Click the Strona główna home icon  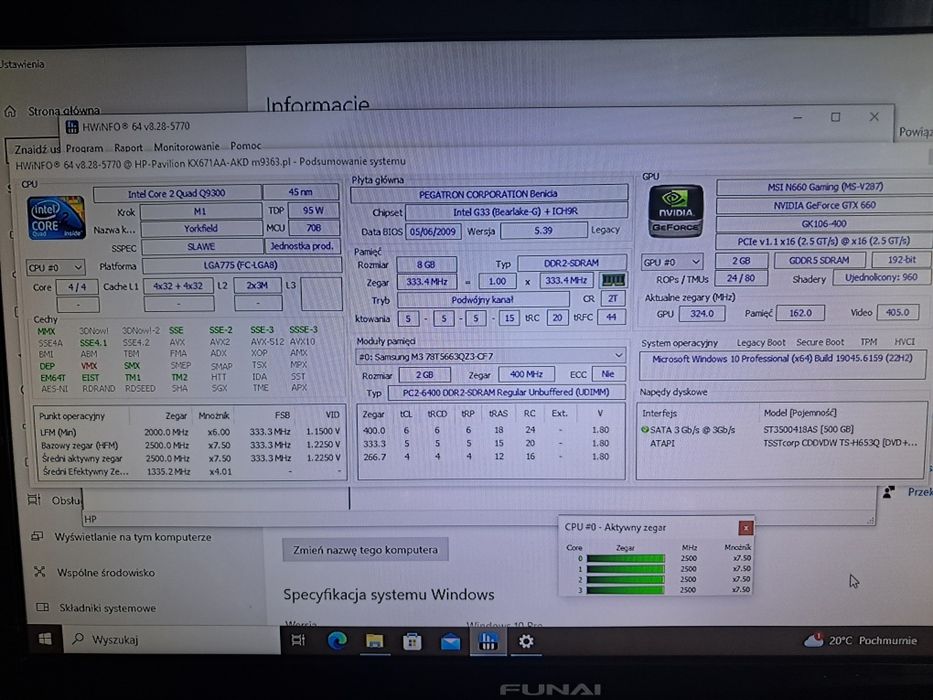[10, 111]
